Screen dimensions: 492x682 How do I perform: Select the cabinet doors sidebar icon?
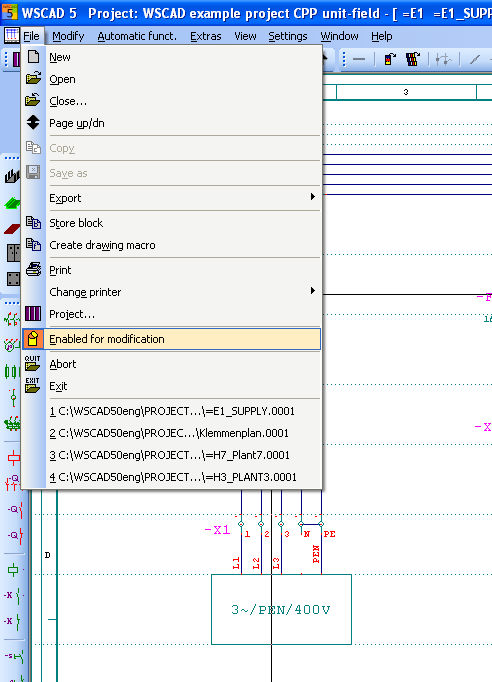pos(13,253)
